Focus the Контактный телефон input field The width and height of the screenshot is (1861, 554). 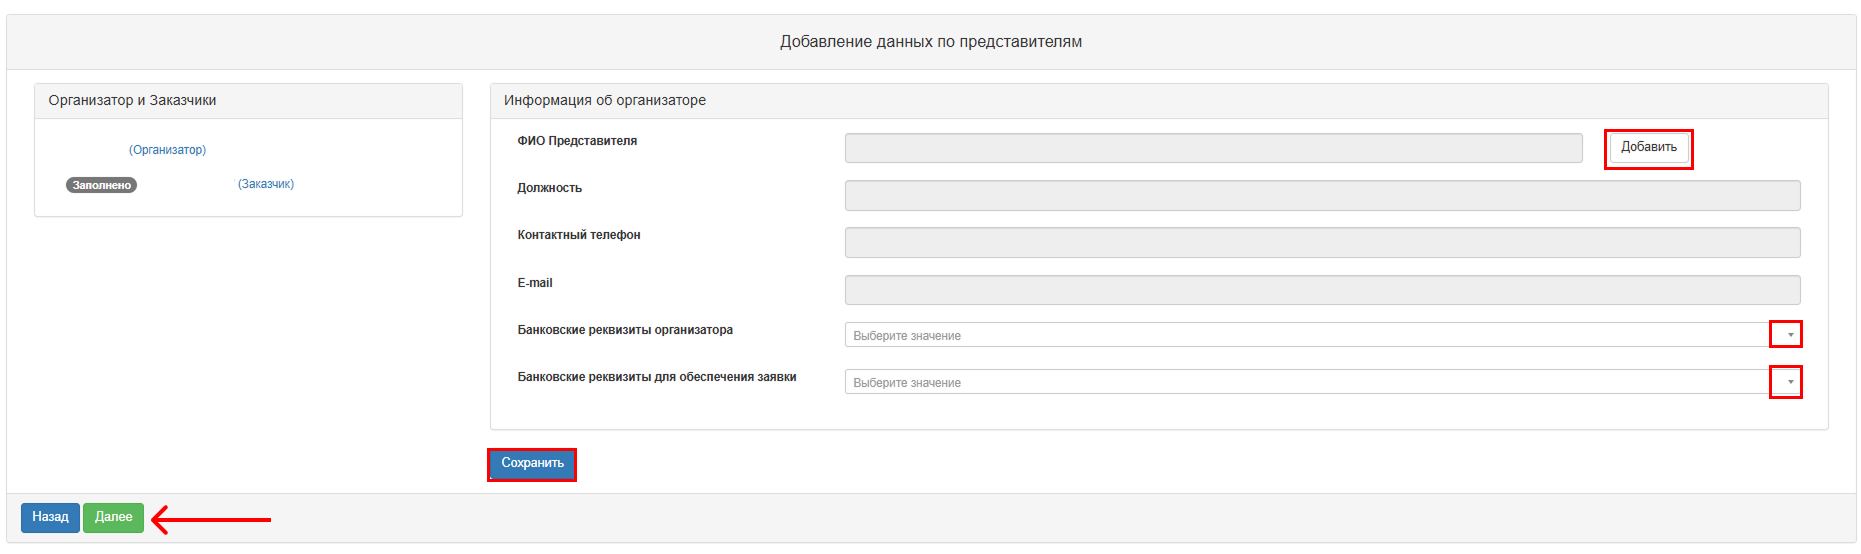click(1322, 242)
